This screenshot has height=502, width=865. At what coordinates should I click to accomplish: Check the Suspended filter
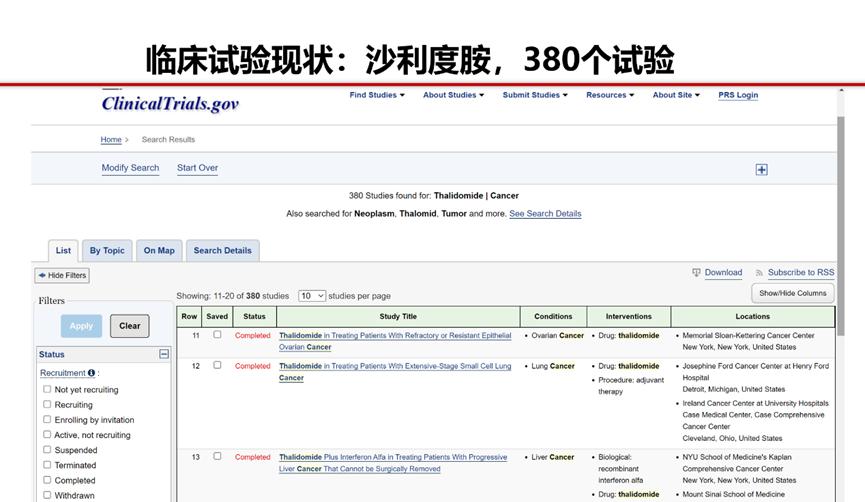(47, 450)
